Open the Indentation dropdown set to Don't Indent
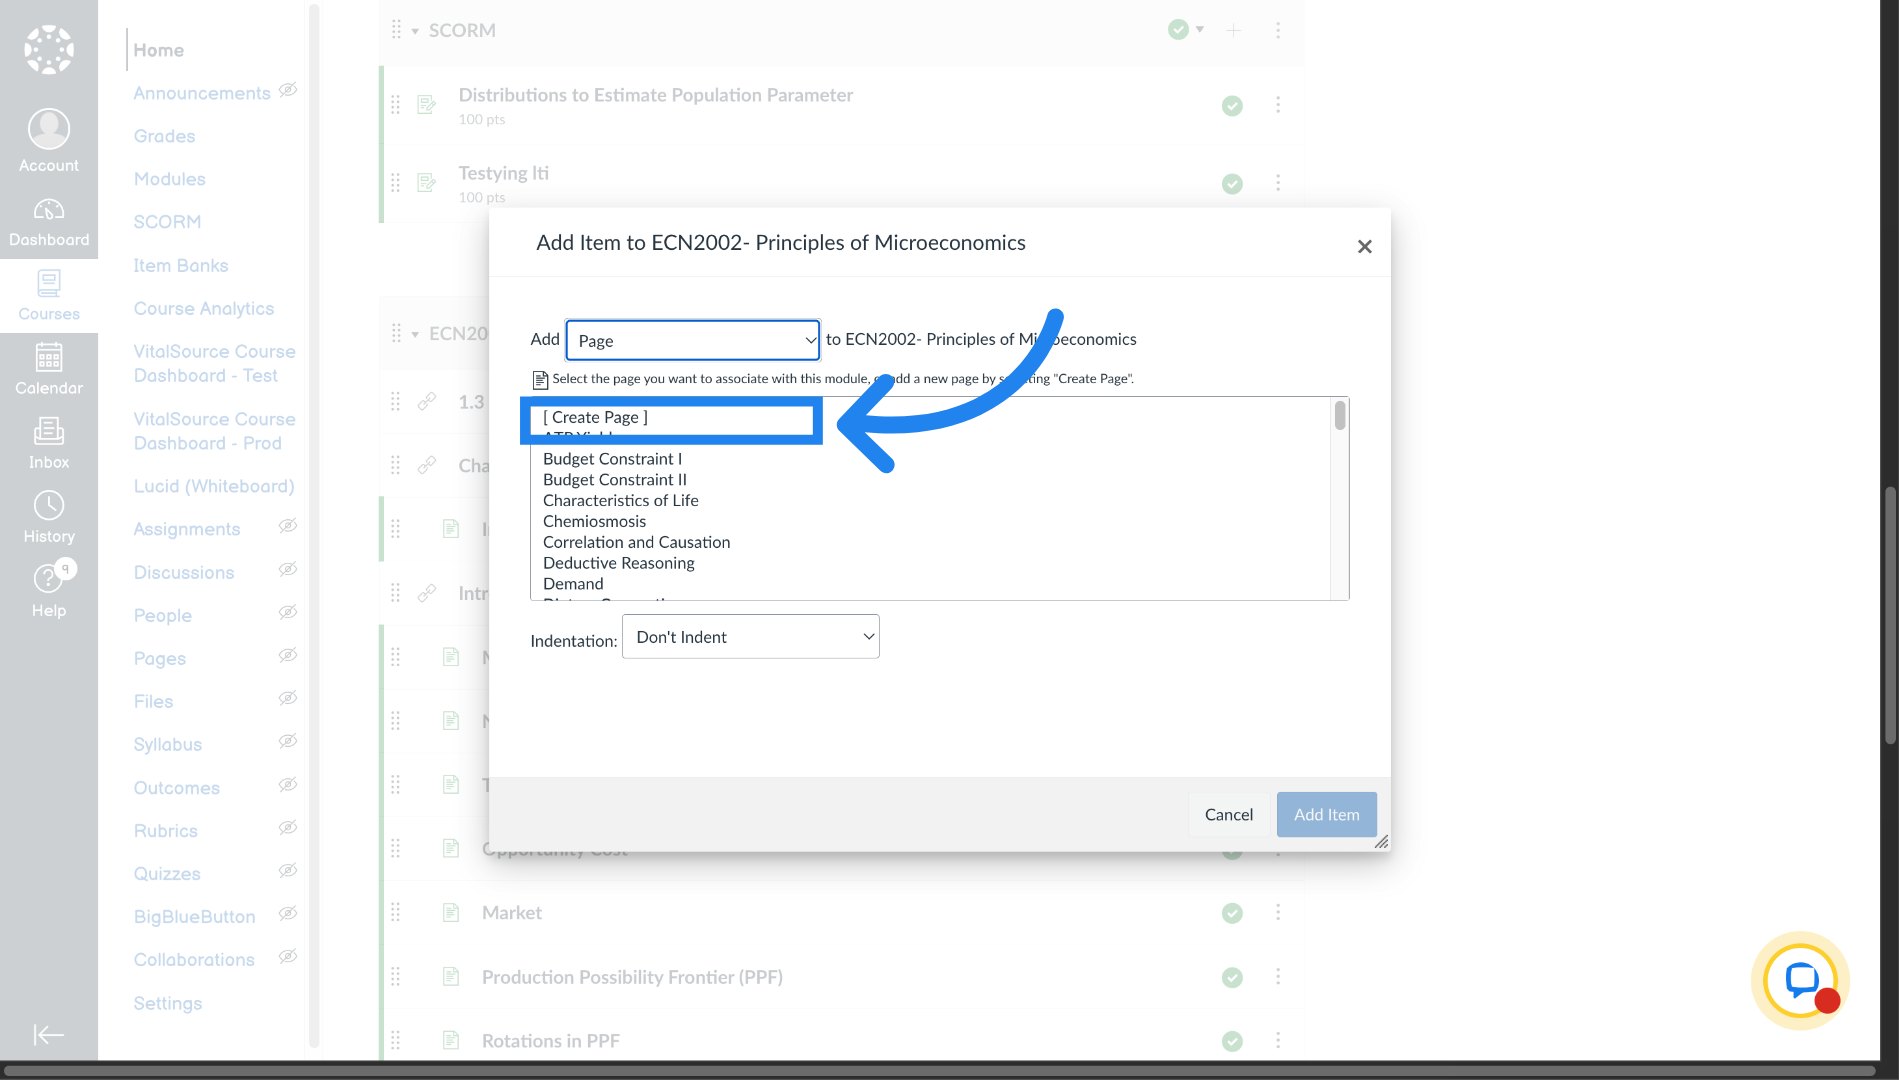 [751, 637]
